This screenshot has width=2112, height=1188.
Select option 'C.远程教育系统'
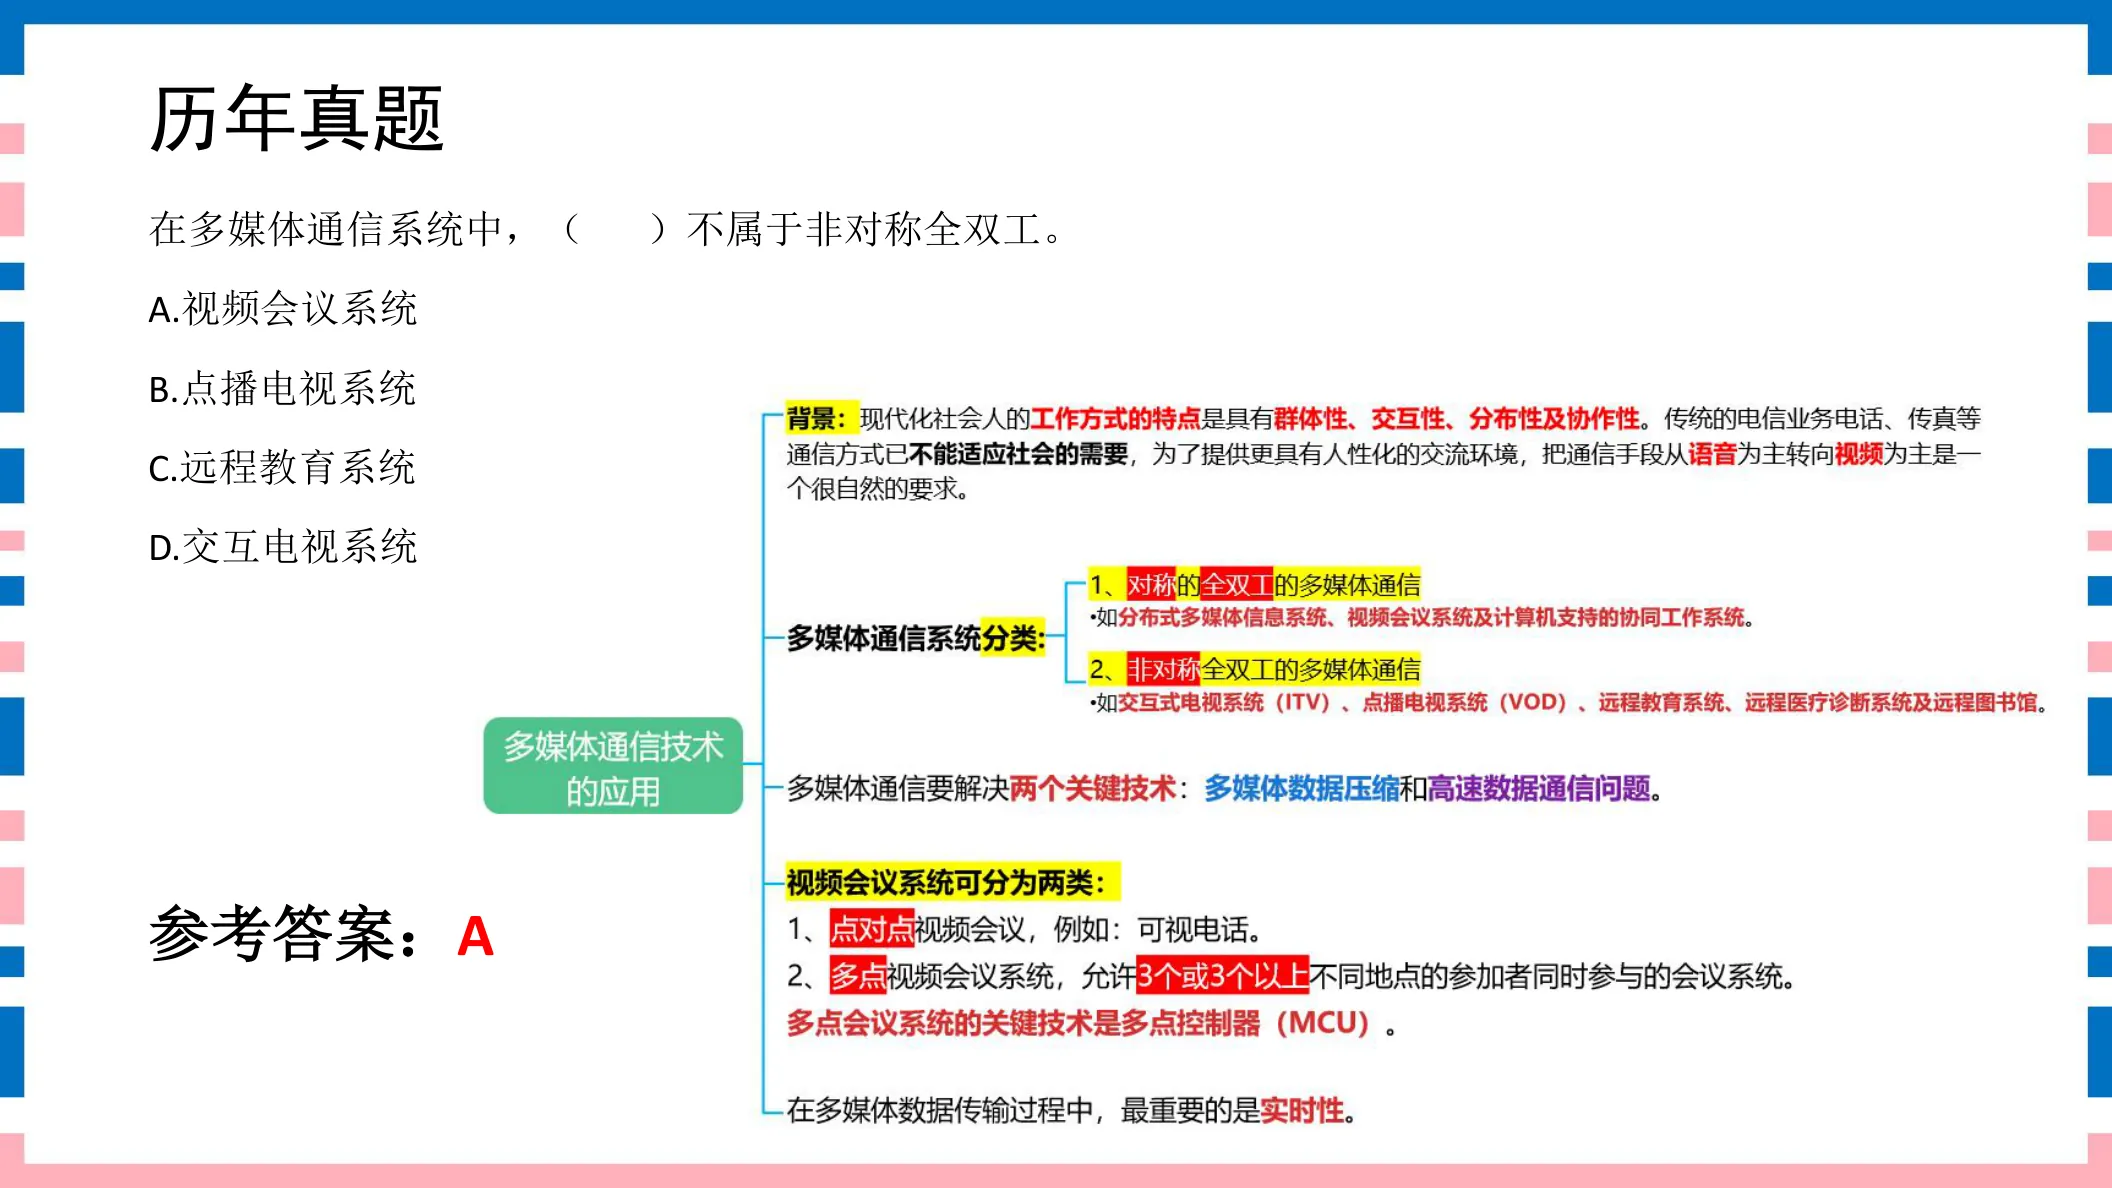click(x=282, y=467)
